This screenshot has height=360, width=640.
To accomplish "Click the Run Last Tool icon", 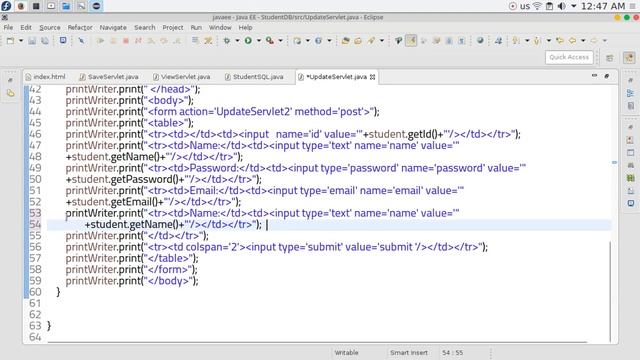I will coord(270,40).
